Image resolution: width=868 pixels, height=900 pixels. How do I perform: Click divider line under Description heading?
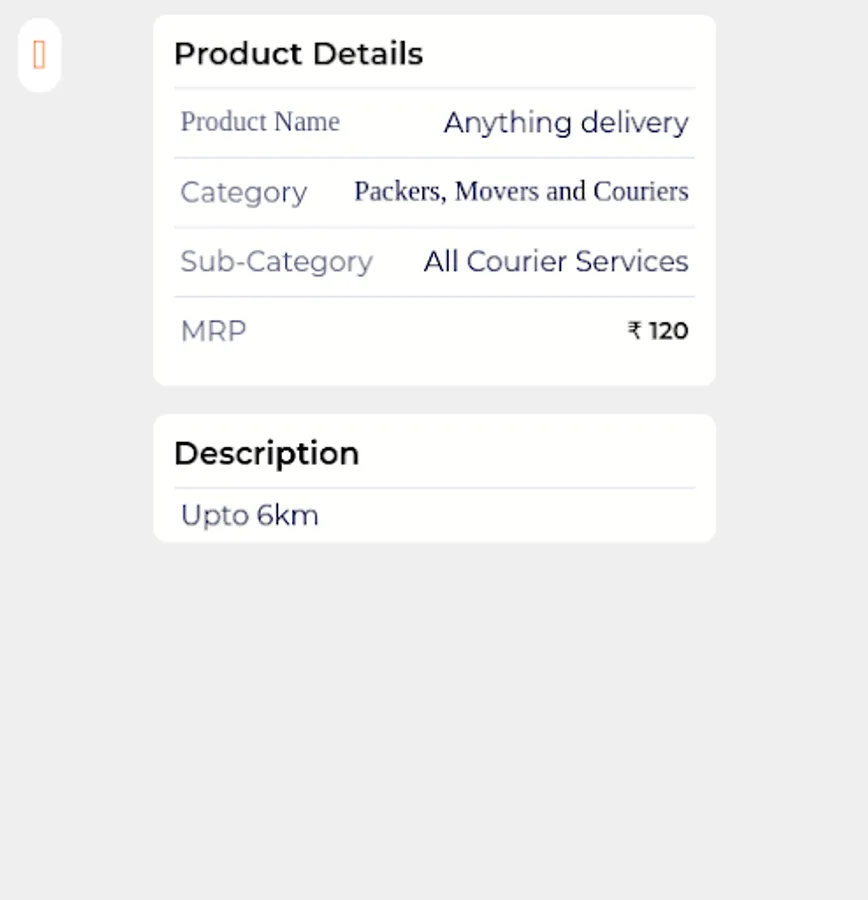[x=434, y=488]
